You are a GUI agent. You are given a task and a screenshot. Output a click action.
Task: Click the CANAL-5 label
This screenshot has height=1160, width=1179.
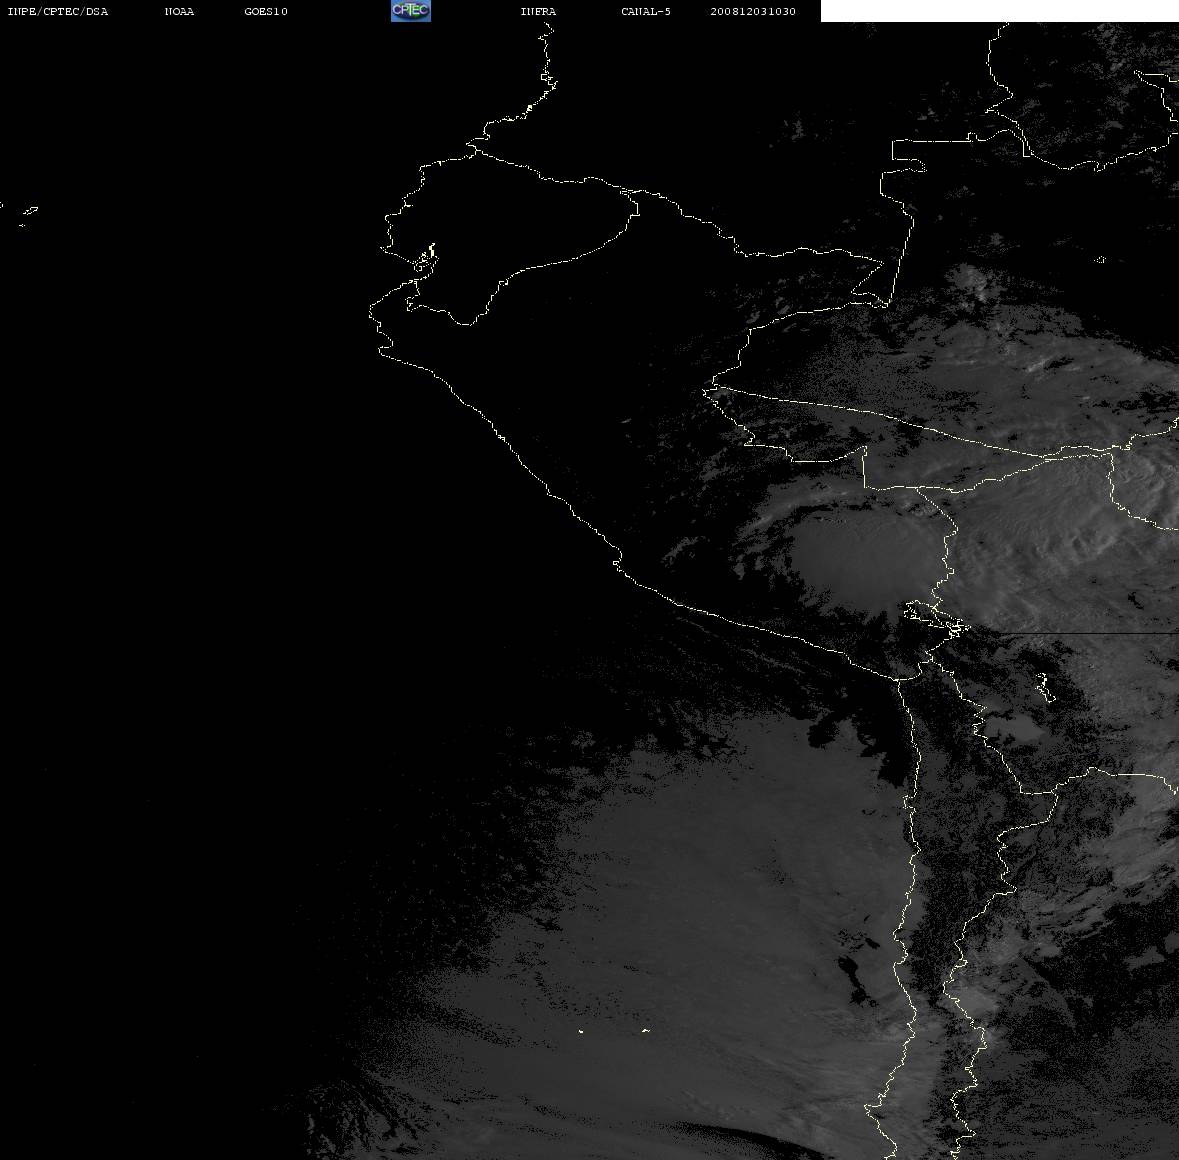[646, 11]
